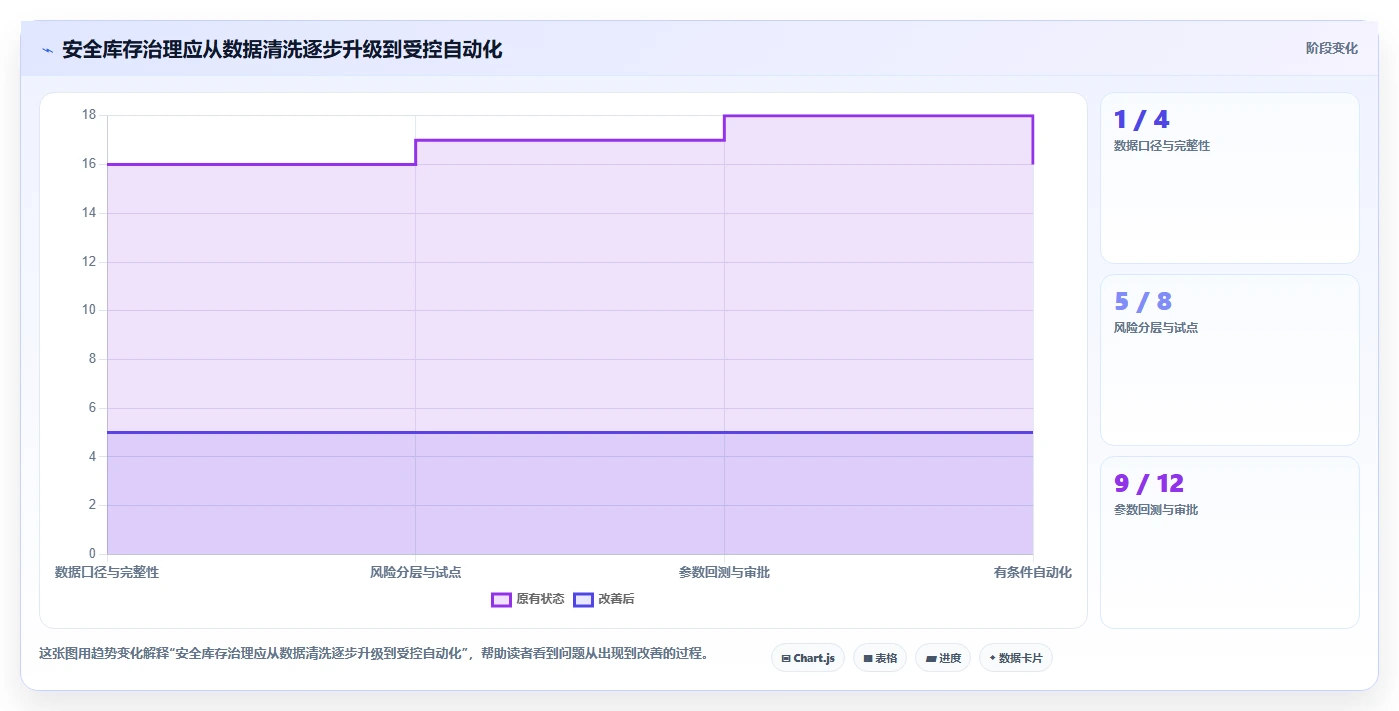Viewport: 1399px width, 711px height.
Task: Click the chart title 安全库存治理应从数据清洗逐步升级到受控自动化
Action: click(282, 49)
